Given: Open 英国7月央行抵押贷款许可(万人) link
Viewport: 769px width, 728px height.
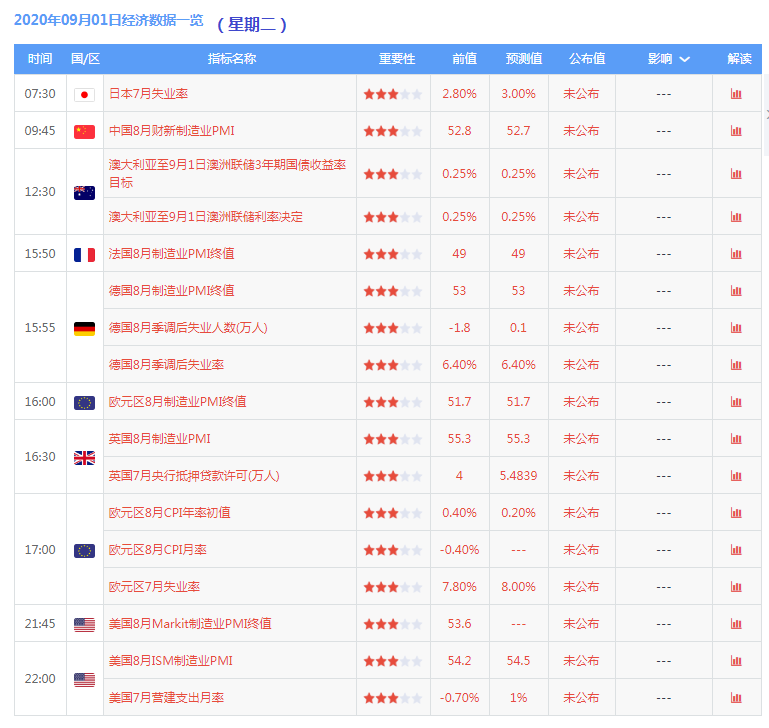Looking at the screenshot, I should pos(194,476).
